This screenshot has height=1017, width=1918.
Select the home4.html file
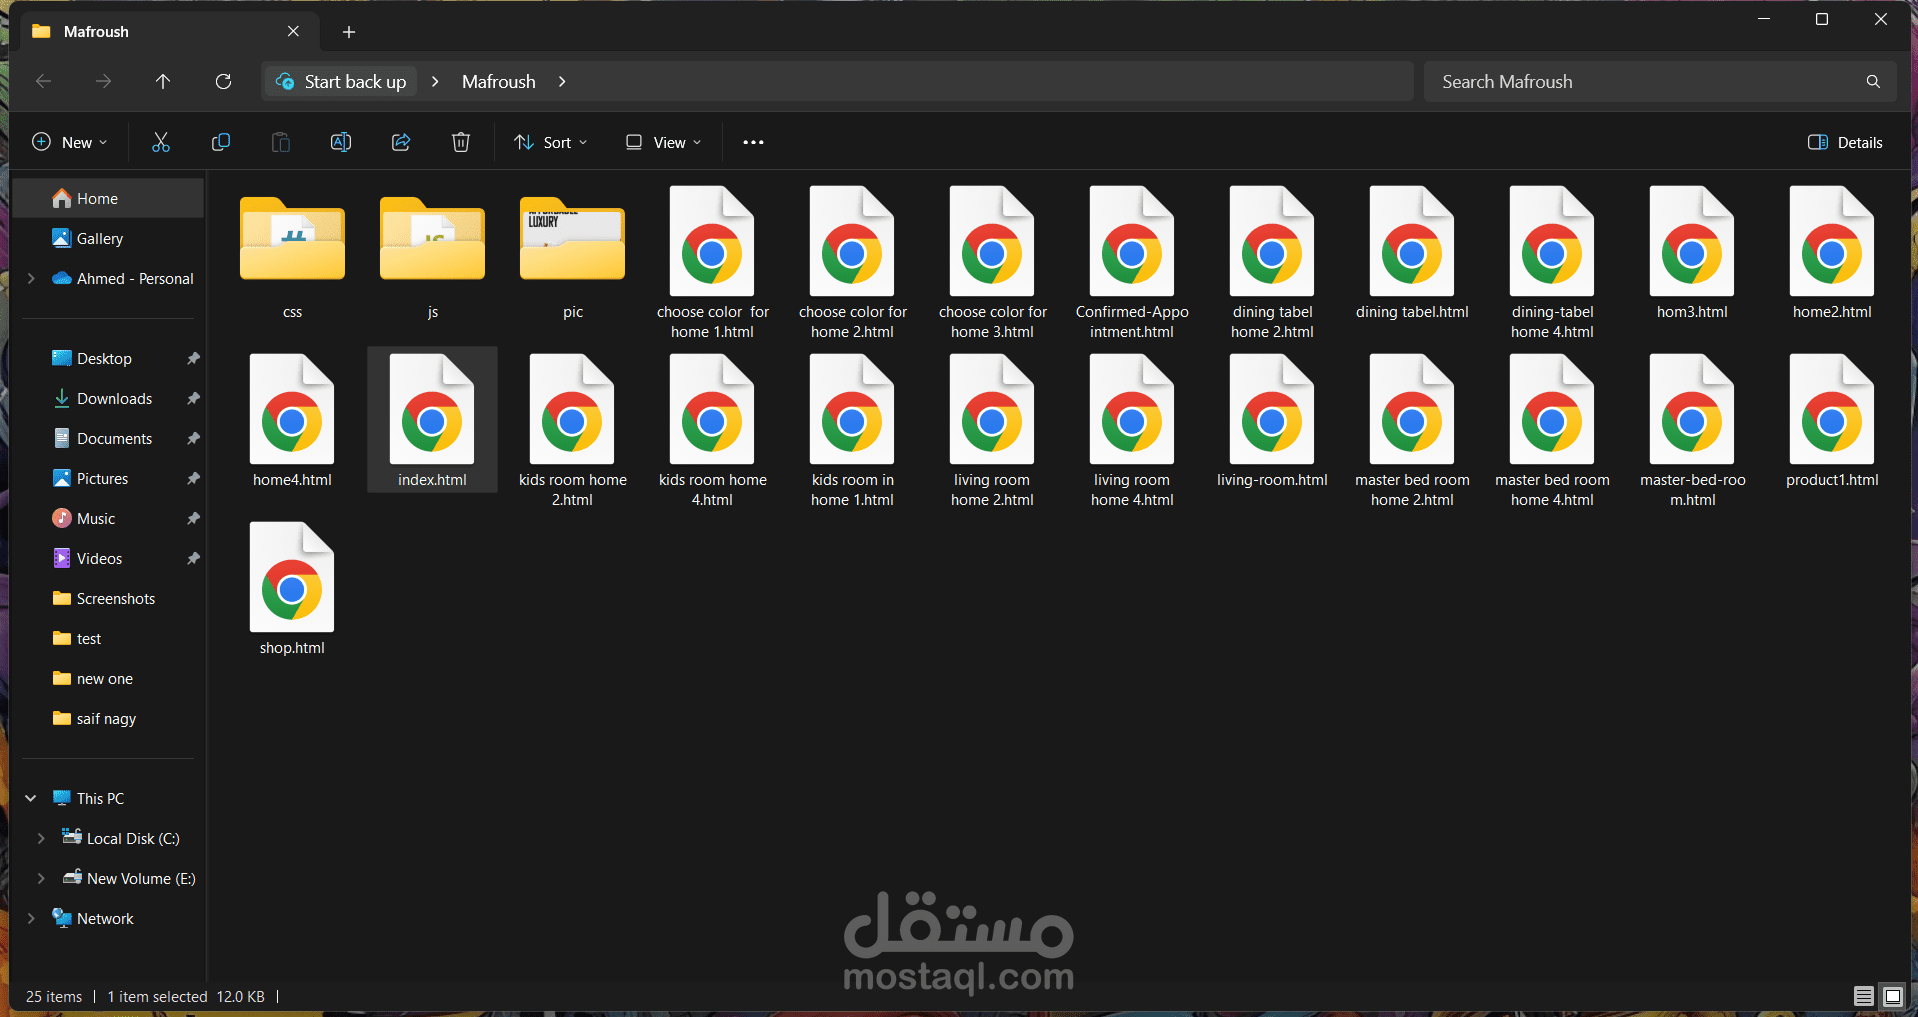292,420
